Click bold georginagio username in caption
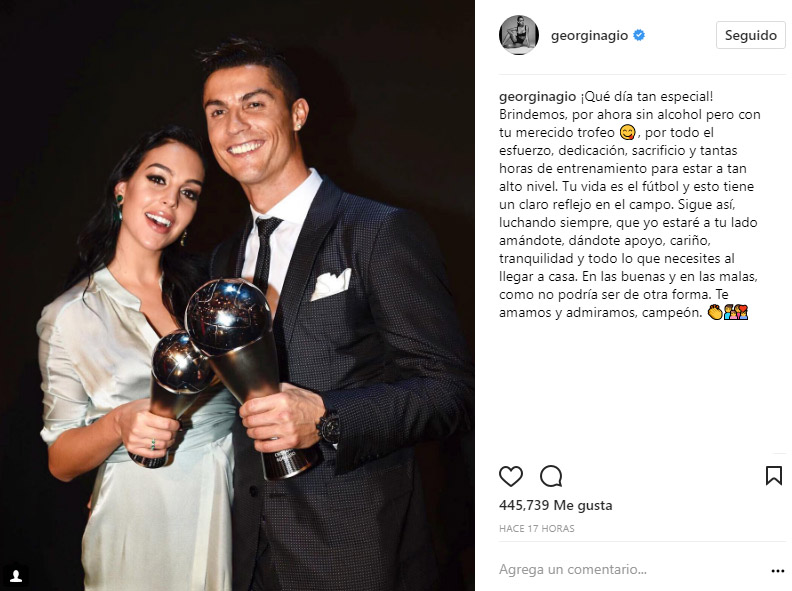Screen dimensions: 792x591 pos(537,96)
